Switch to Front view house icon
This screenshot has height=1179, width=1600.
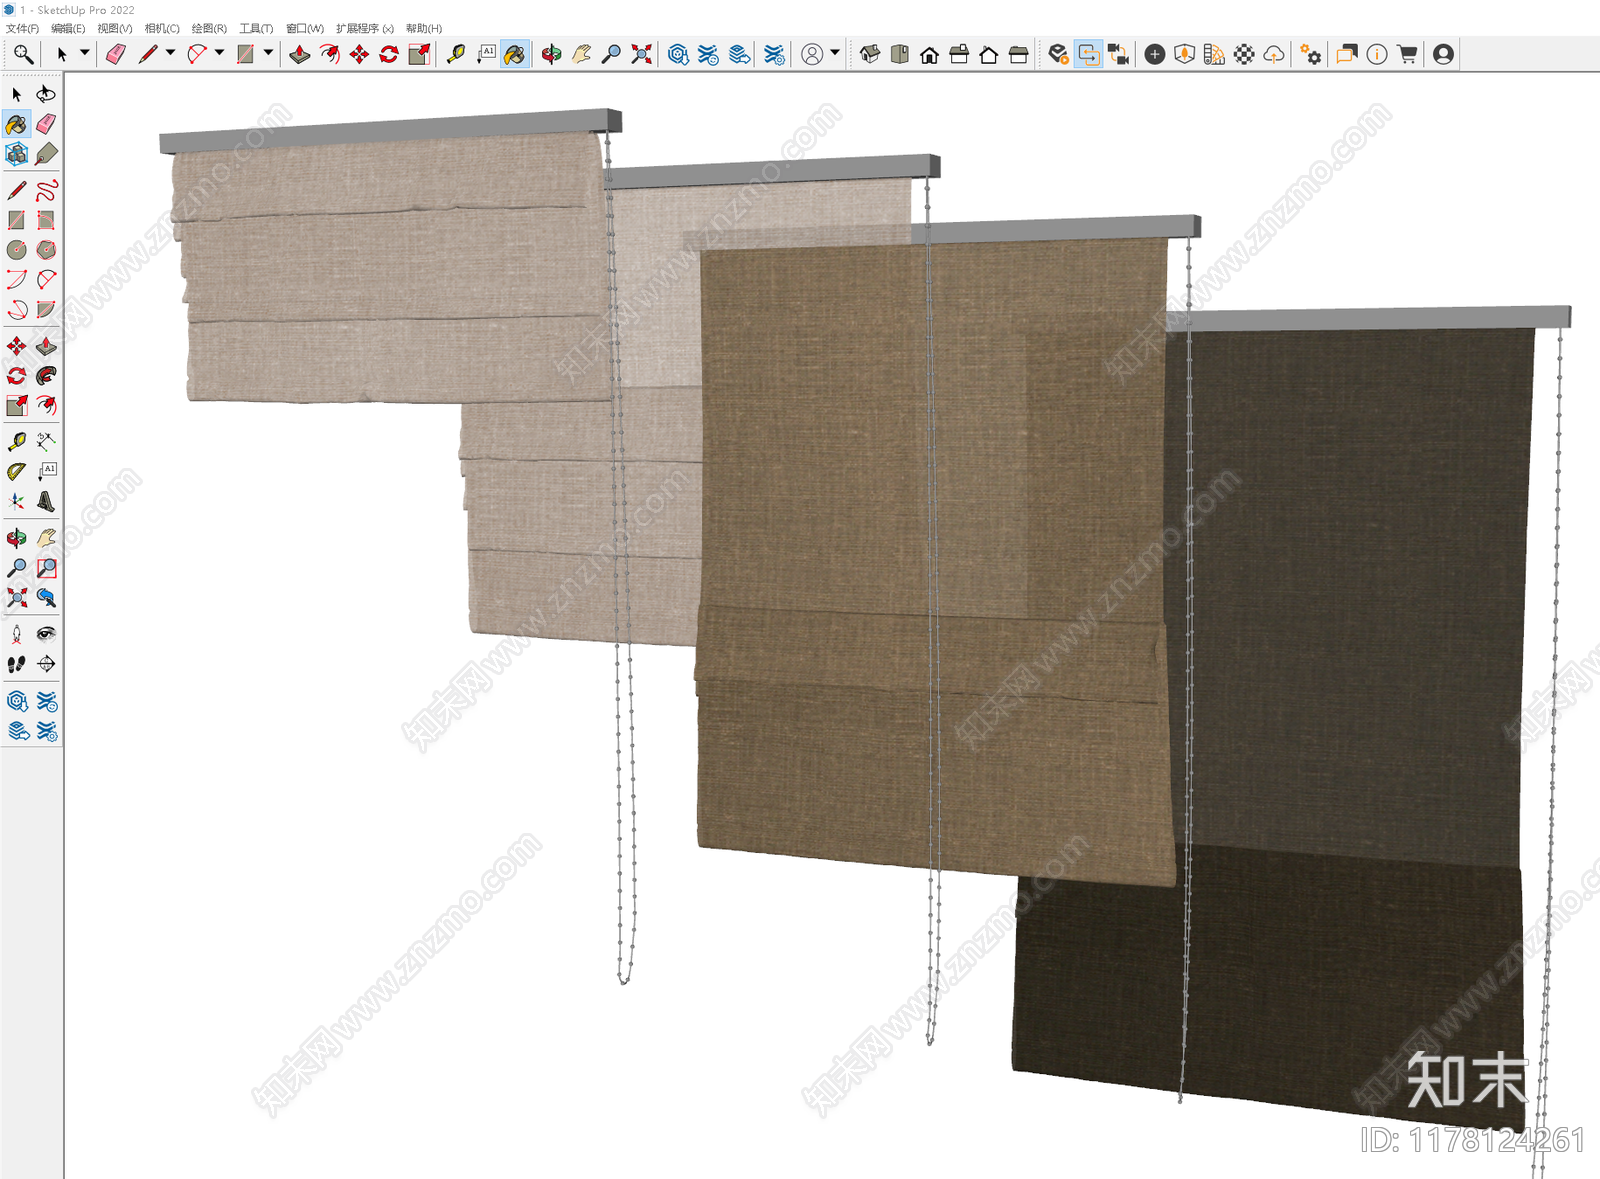click(929, 54)
